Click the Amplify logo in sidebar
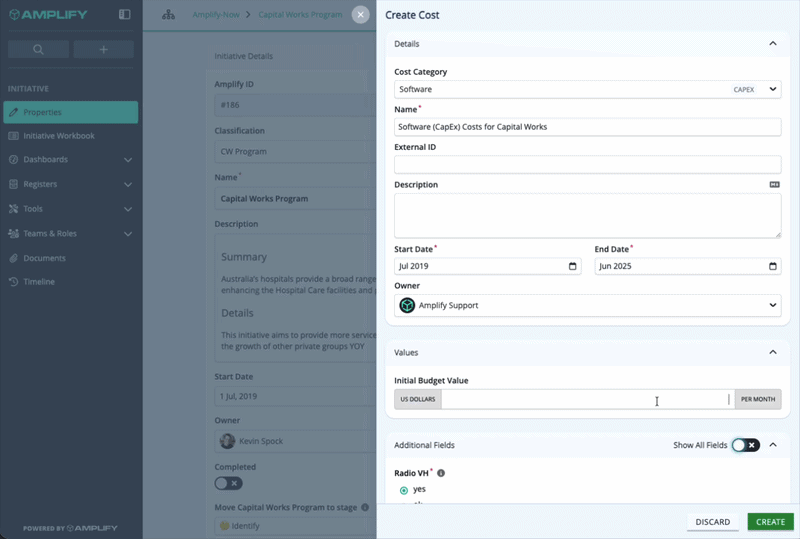Viewport: 800px width, 539px height. (x=48, y=15)
